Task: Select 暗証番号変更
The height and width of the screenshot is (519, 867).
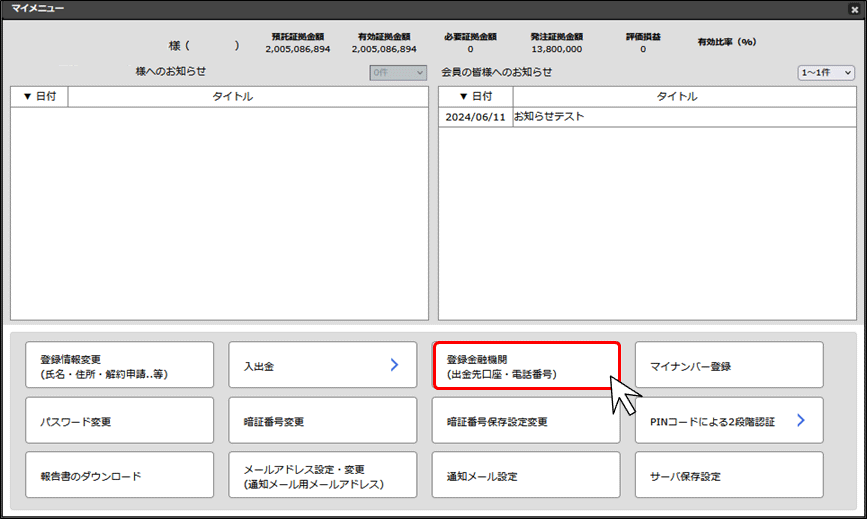Action: pos(322,421)
